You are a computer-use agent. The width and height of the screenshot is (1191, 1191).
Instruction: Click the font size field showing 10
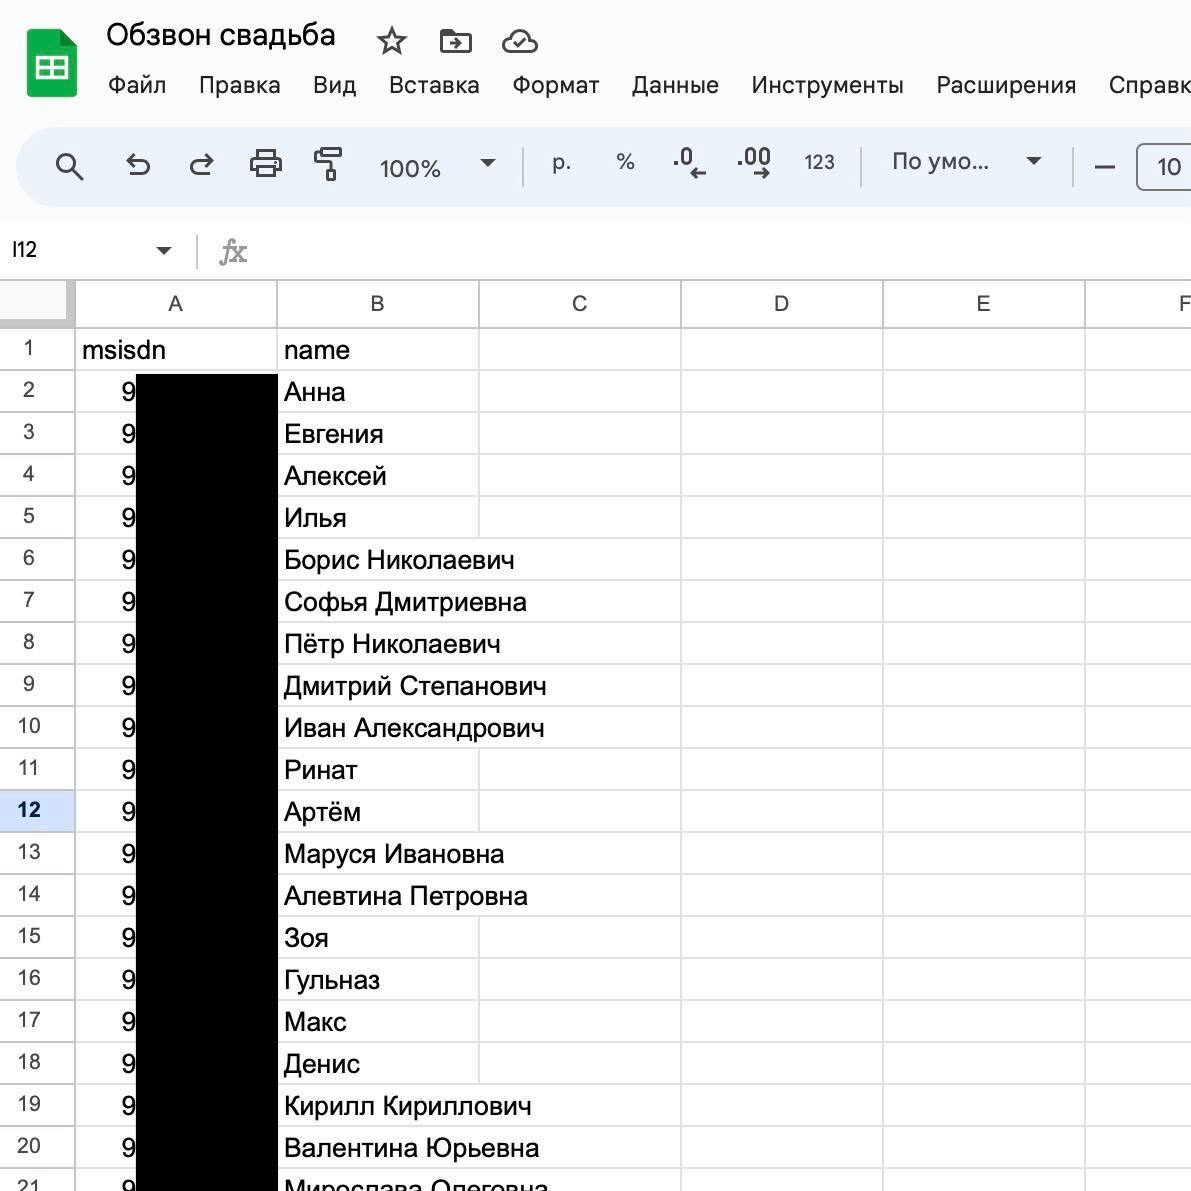click(x=1164, y=167)
